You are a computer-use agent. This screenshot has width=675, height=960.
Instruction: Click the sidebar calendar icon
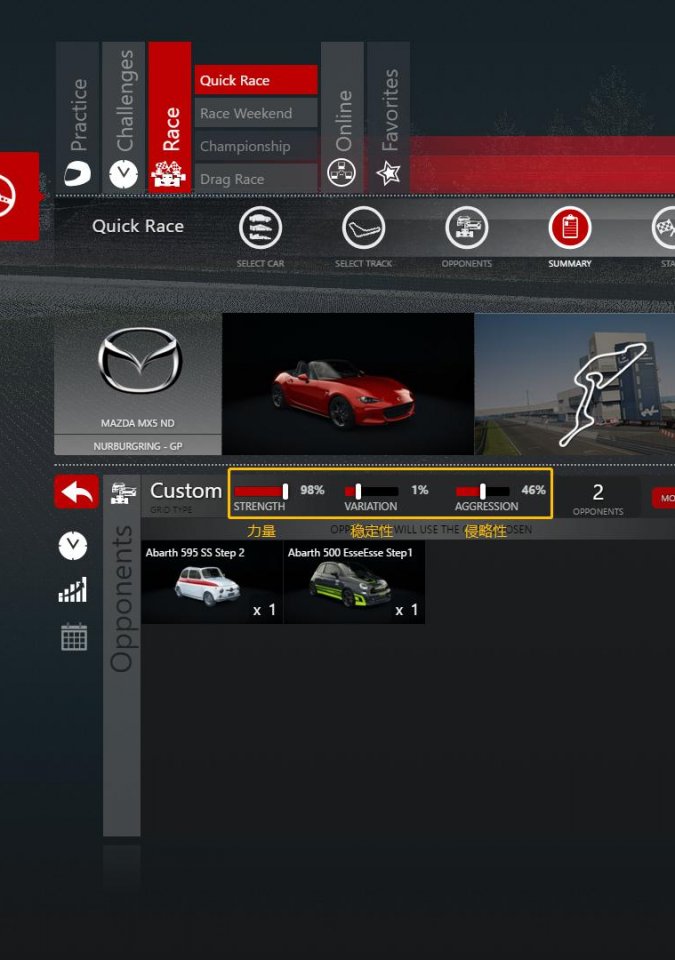74,637
